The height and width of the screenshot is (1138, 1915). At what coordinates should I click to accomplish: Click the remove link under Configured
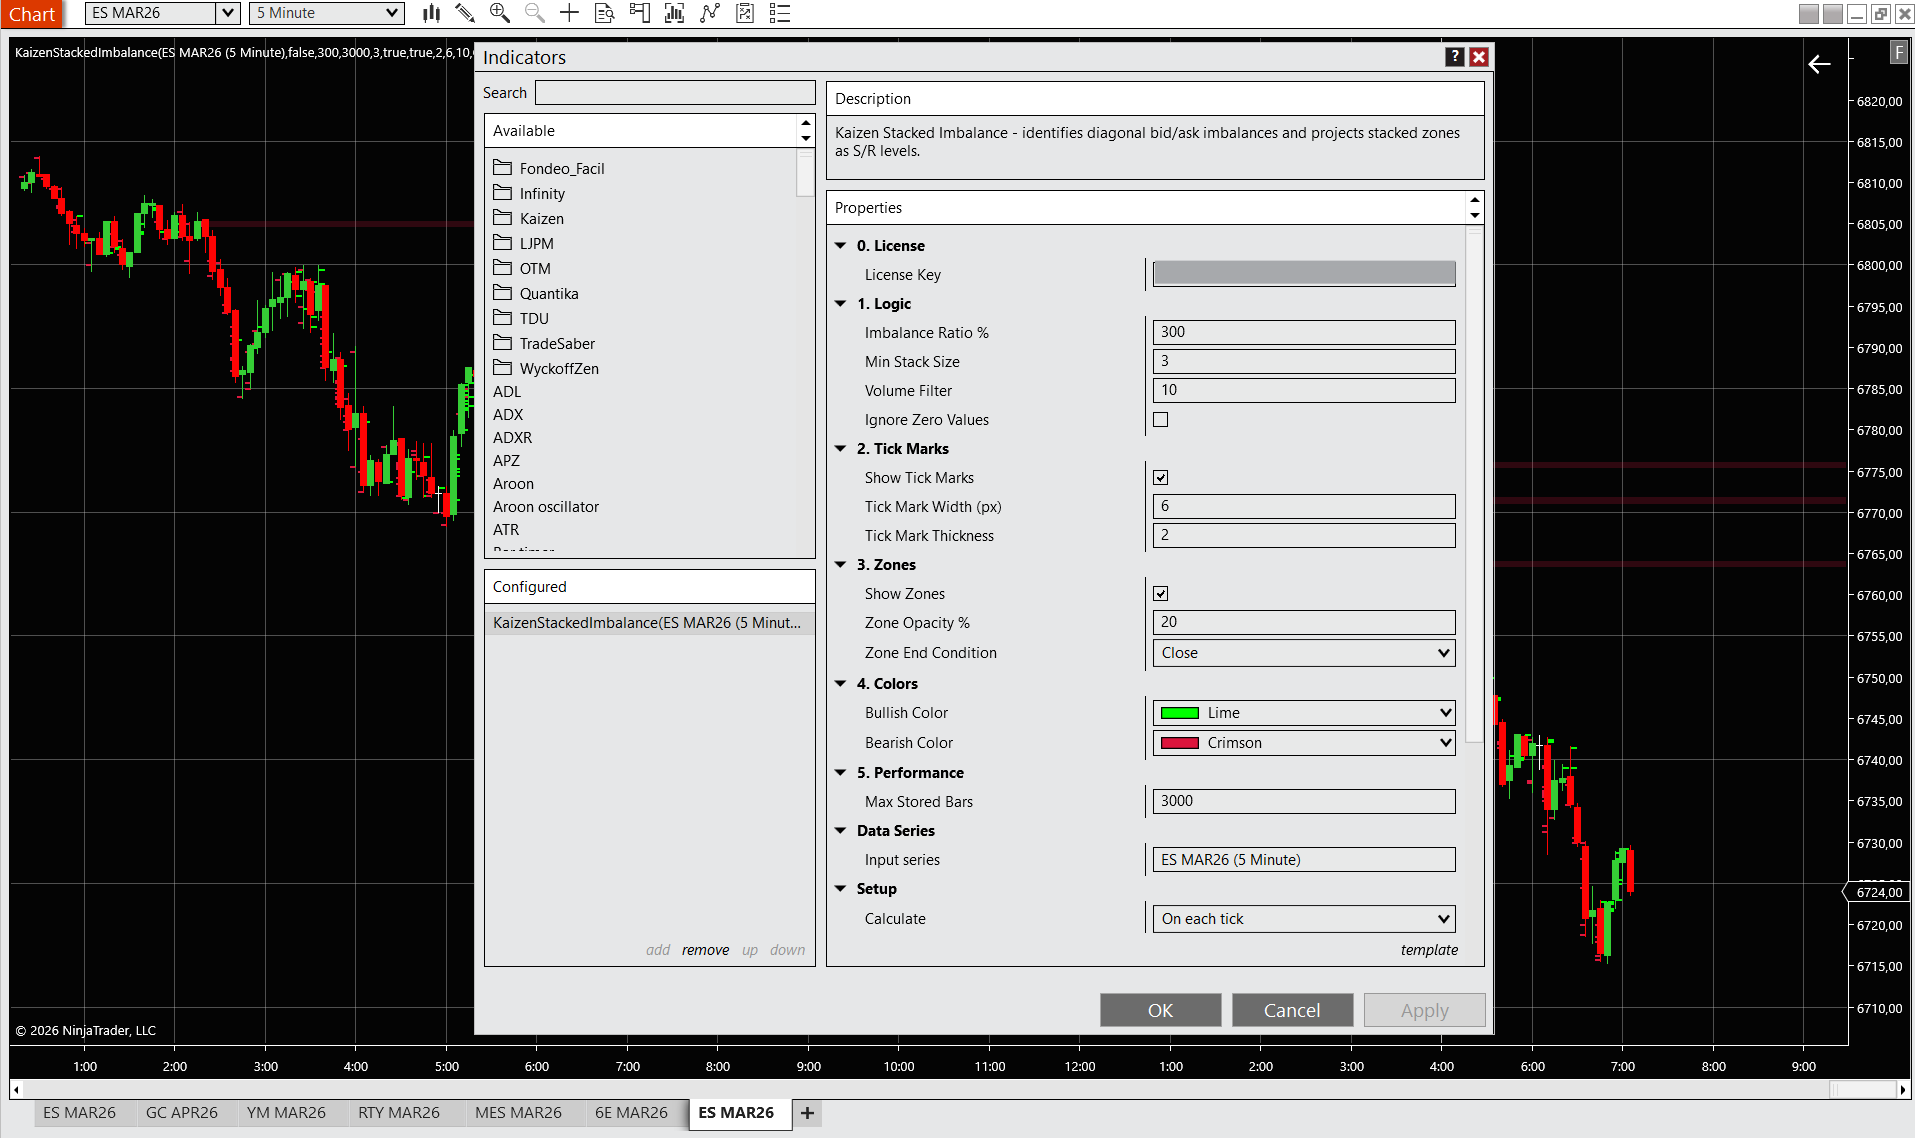point(705,950)
